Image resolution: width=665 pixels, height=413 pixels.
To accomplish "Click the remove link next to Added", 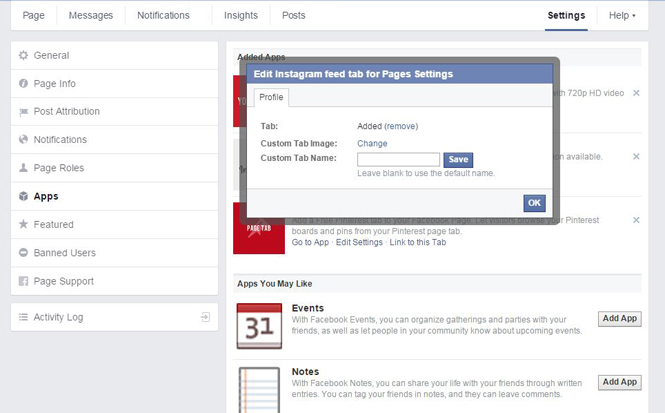I will pyautogui.click(x=401, y=126).
